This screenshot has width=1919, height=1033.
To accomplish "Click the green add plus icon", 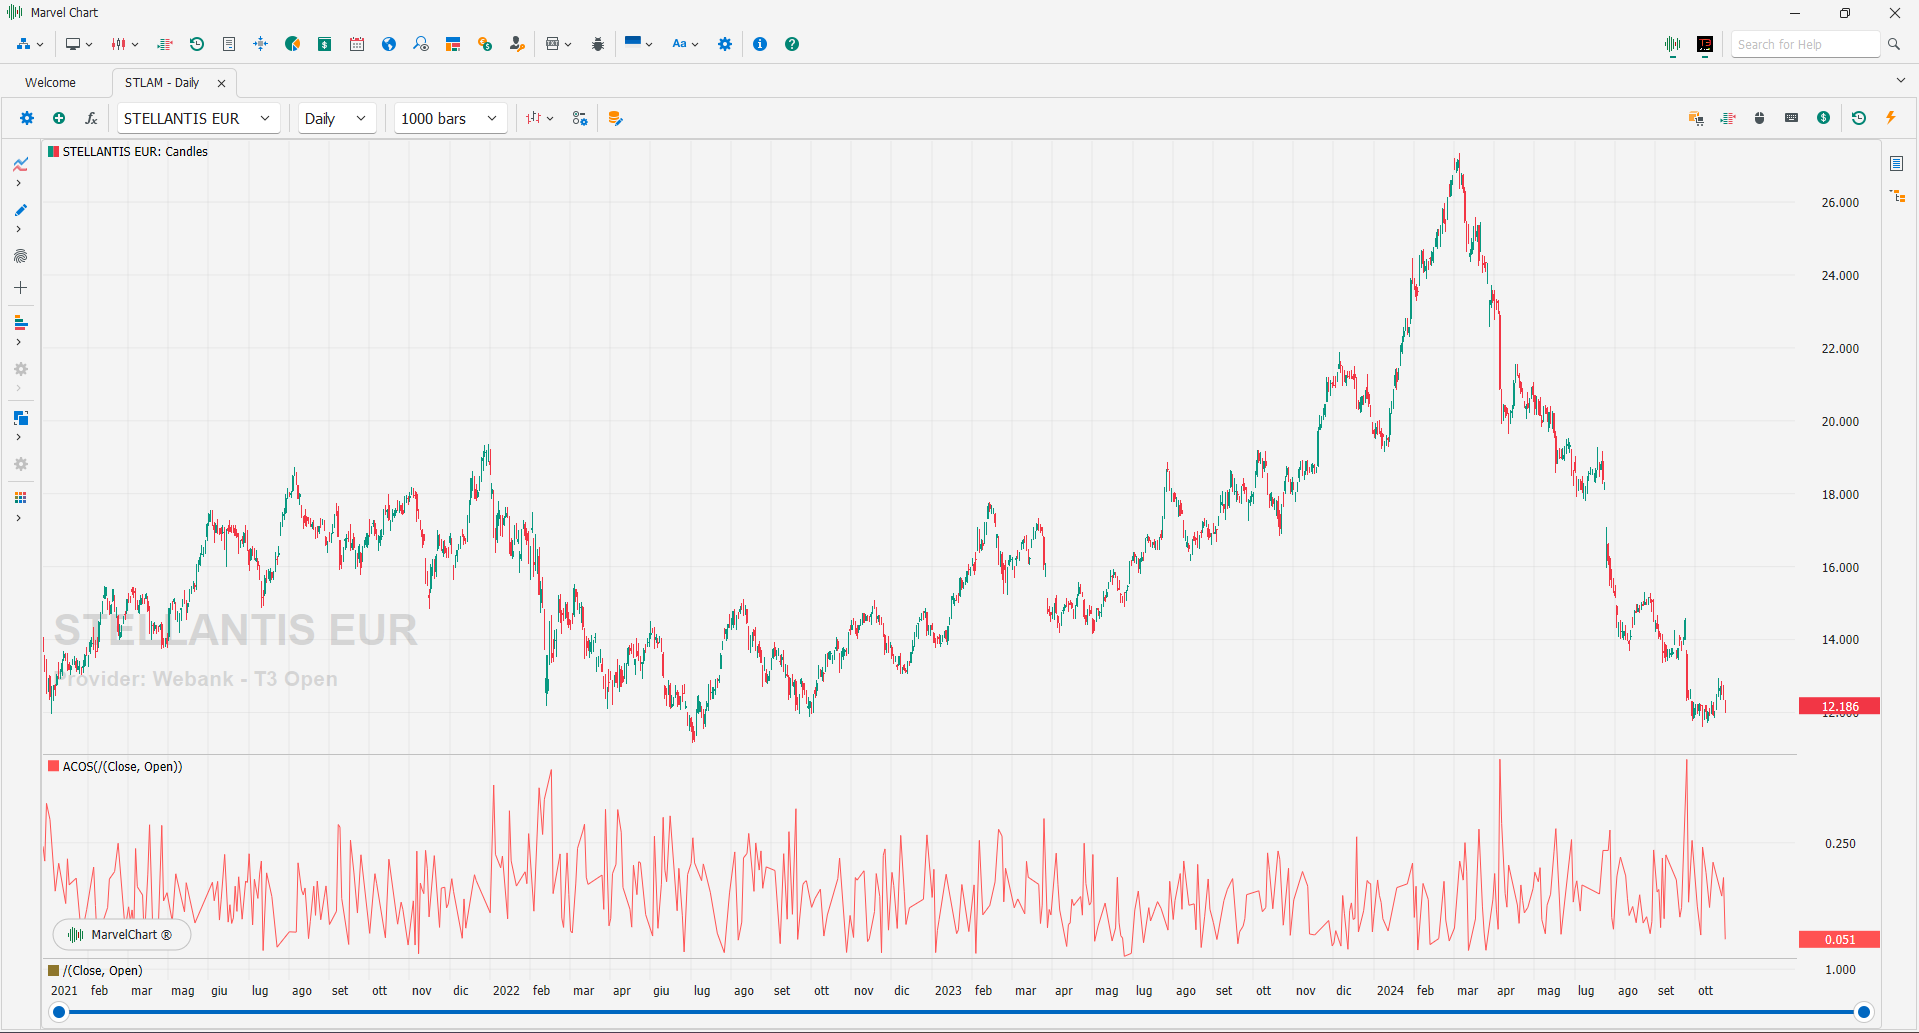I will coord(59,118).
